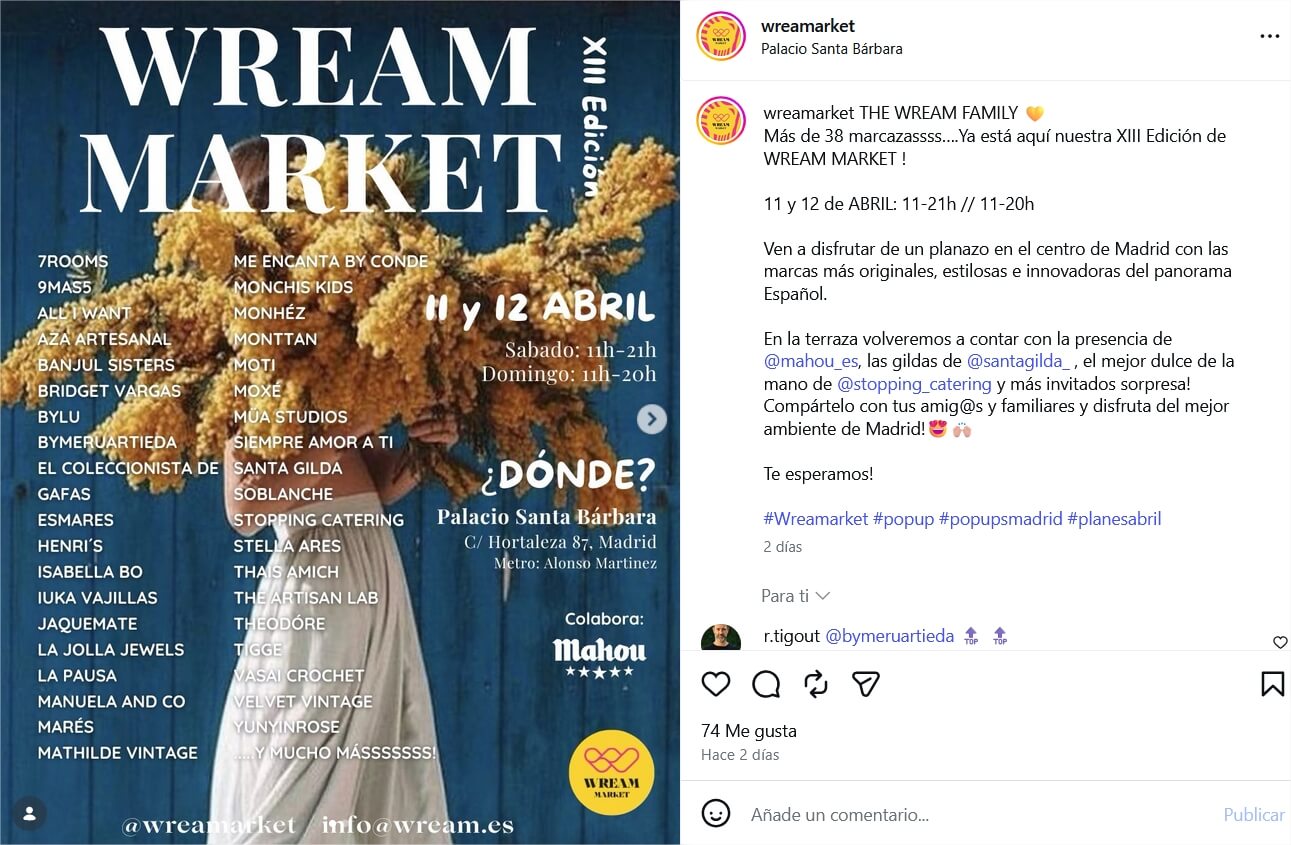Image resolution: width=1291 pixels, height=845 pixels.
Task: Save the post with the bookmark icon
Action: coord(1272,684)
